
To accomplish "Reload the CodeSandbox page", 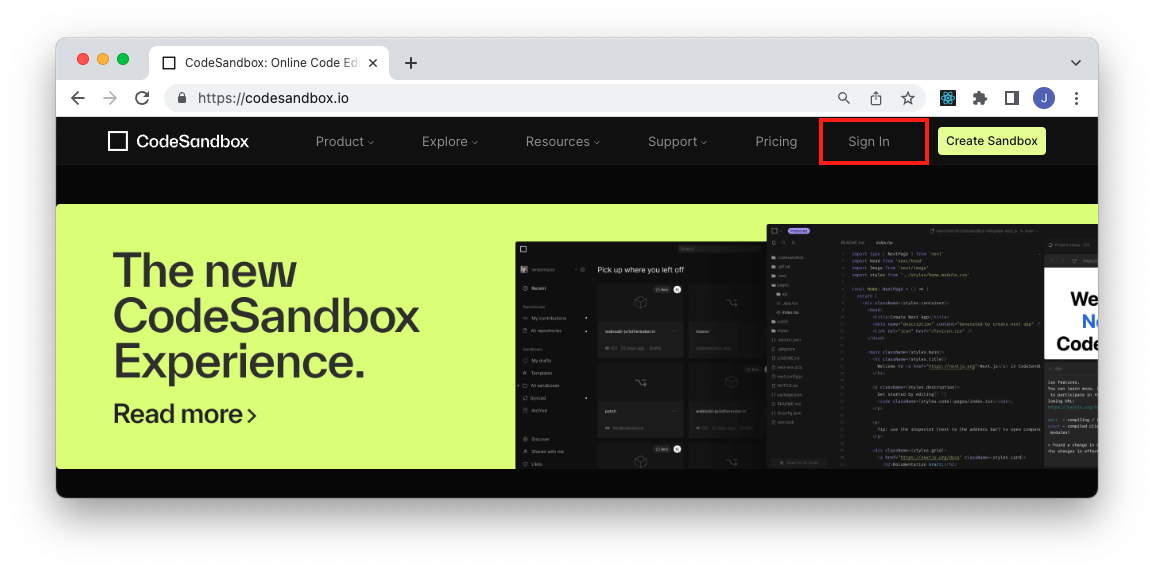I will tap(142, 98).
